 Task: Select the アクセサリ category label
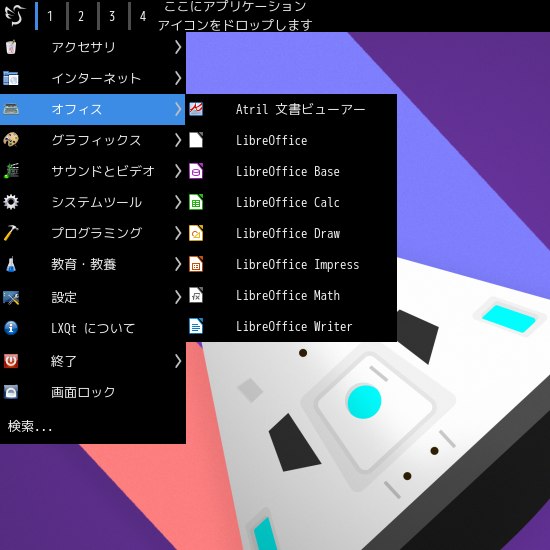tap(83, 47)
